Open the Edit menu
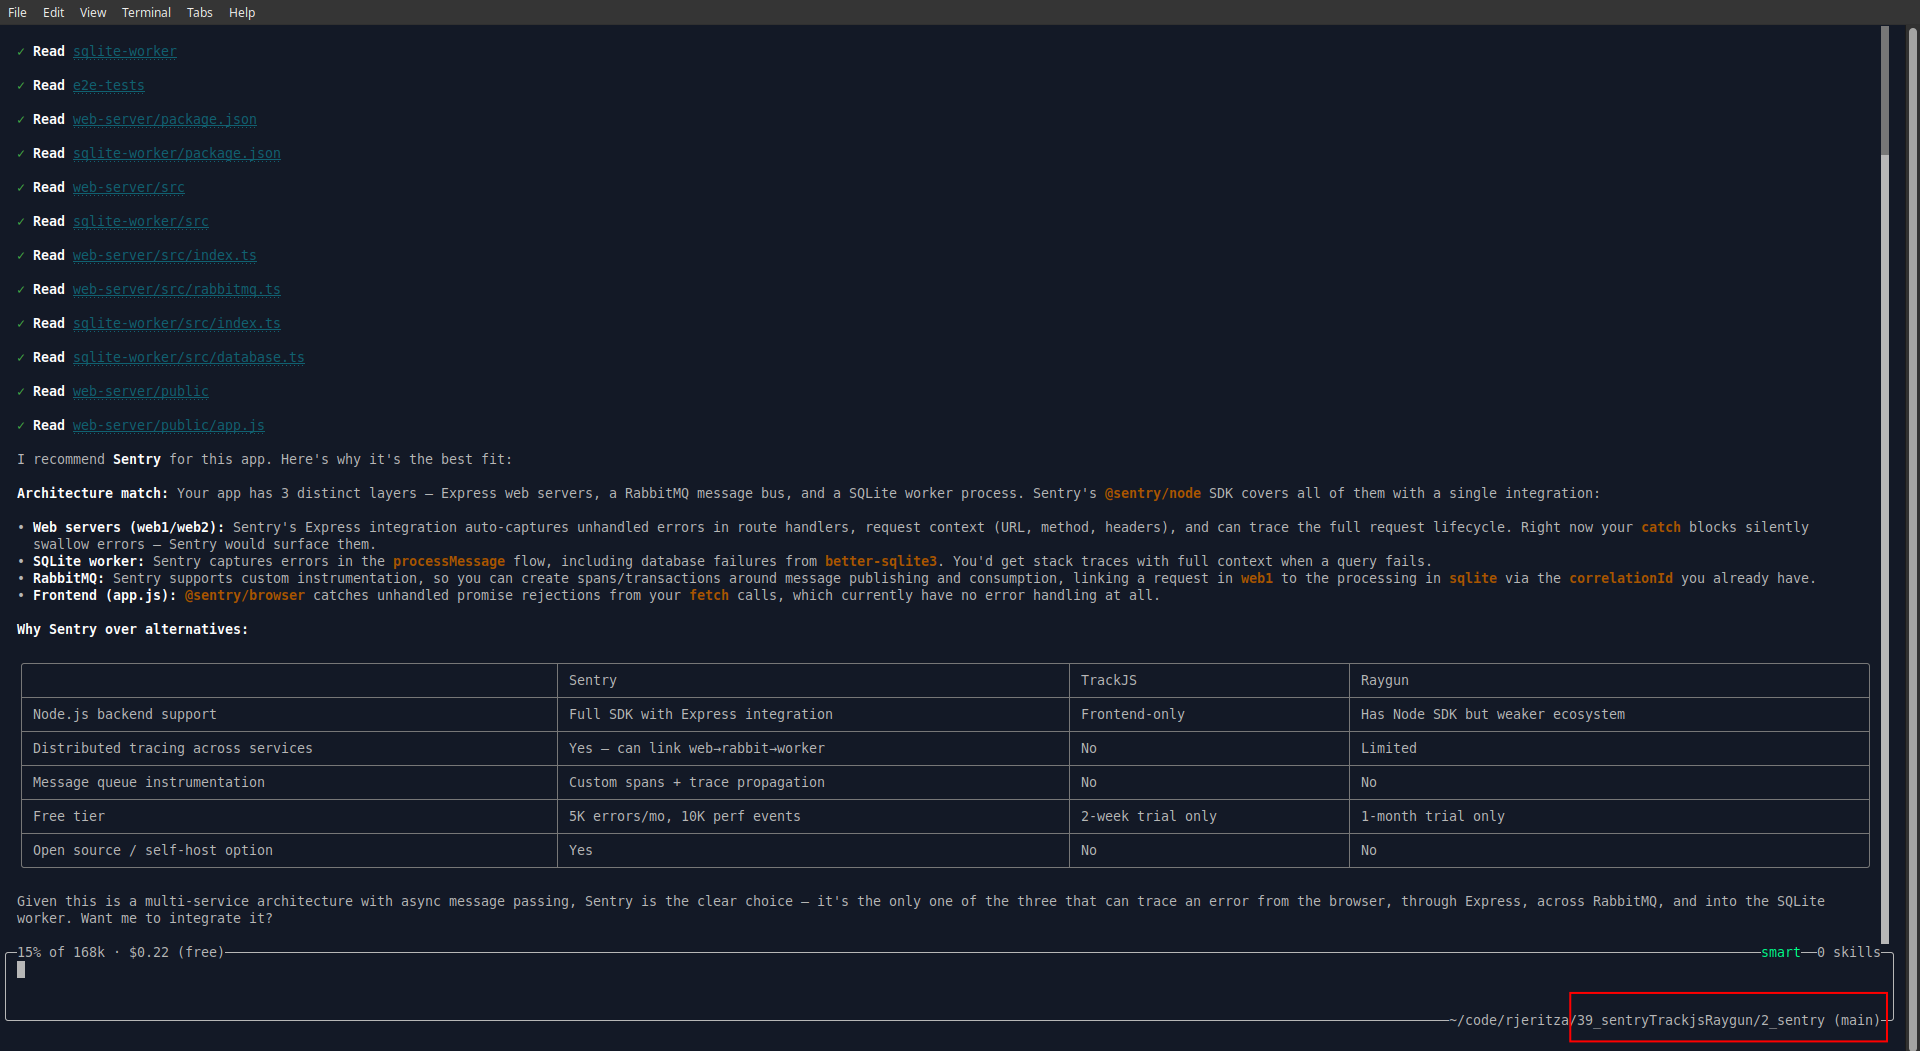The width and height of the screenshot is (1920, 1051). point(53,12)
